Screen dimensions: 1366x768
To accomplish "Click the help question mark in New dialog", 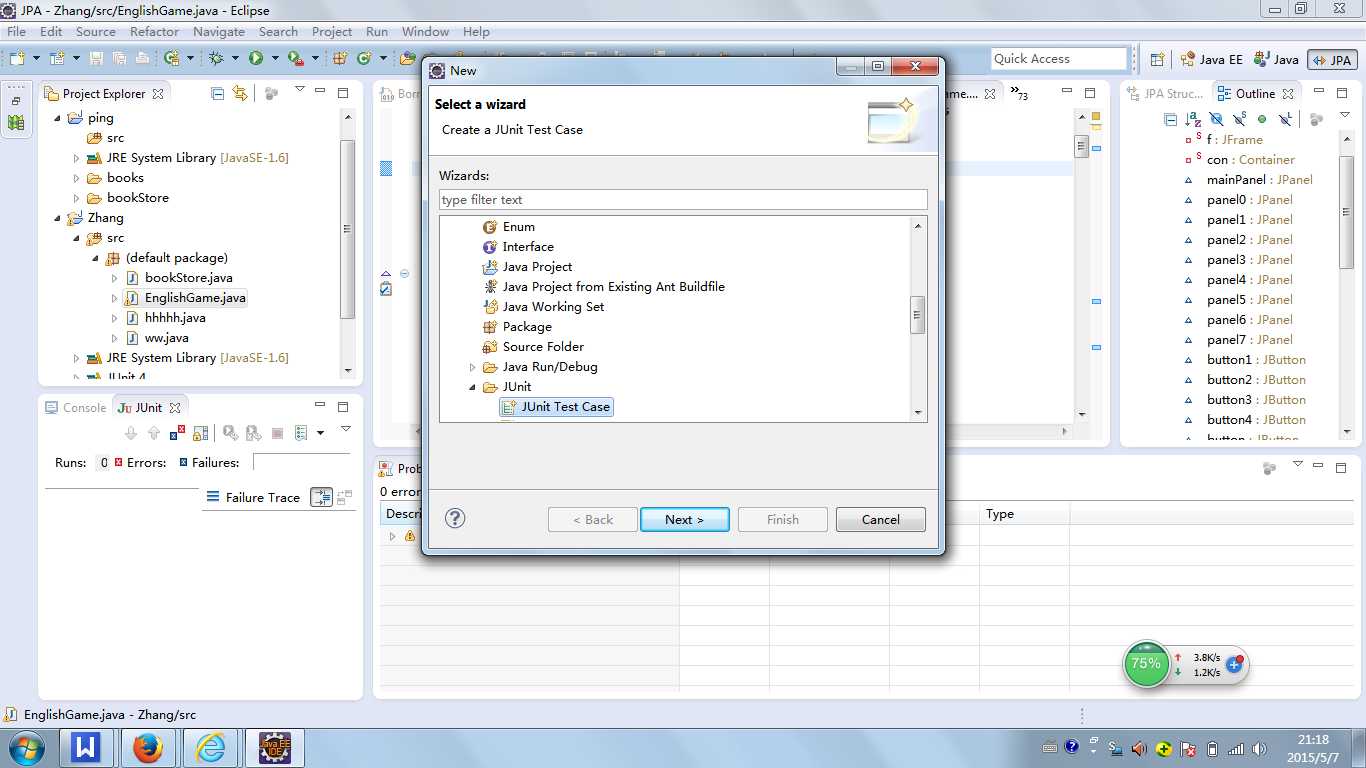I will click(x=455, y=518).
